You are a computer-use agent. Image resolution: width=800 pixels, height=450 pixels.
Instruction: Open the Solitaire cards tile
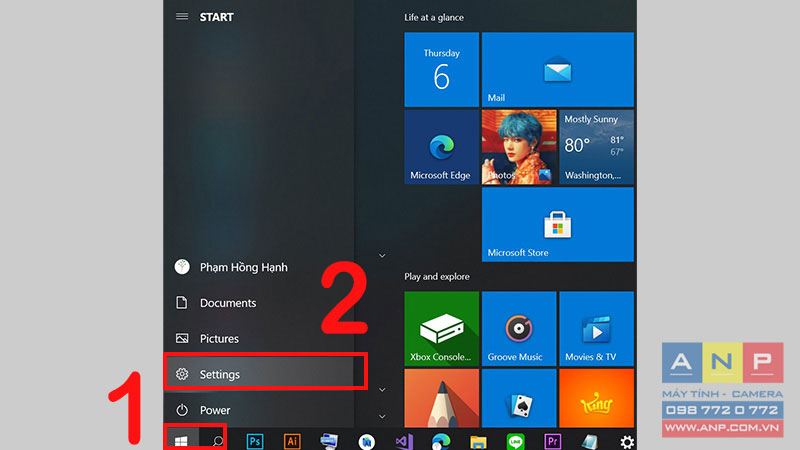click(519, 398)
